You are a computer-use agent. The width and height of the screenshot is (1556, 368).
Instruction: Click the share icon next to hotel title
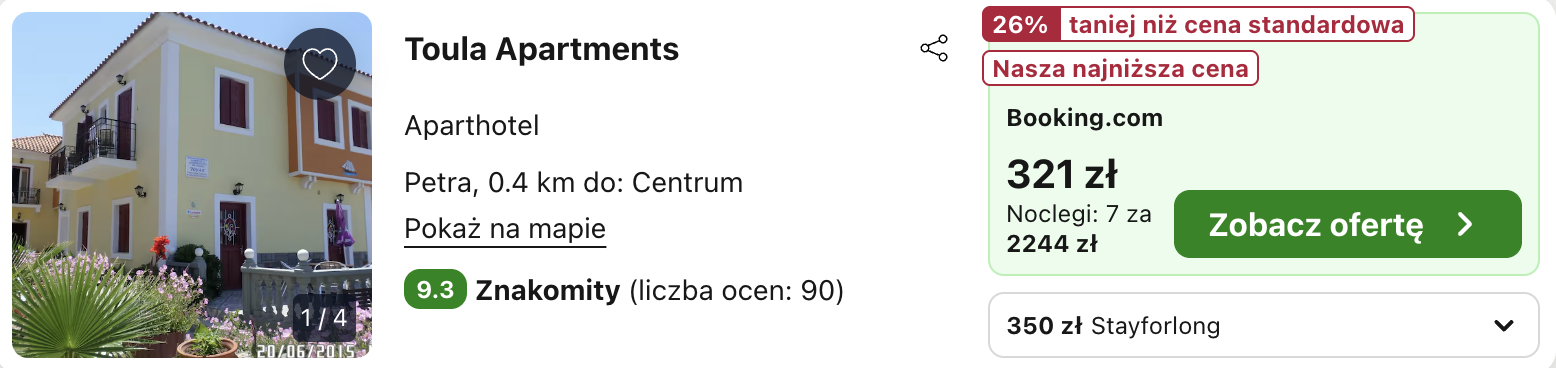click(x=933, y=49)
